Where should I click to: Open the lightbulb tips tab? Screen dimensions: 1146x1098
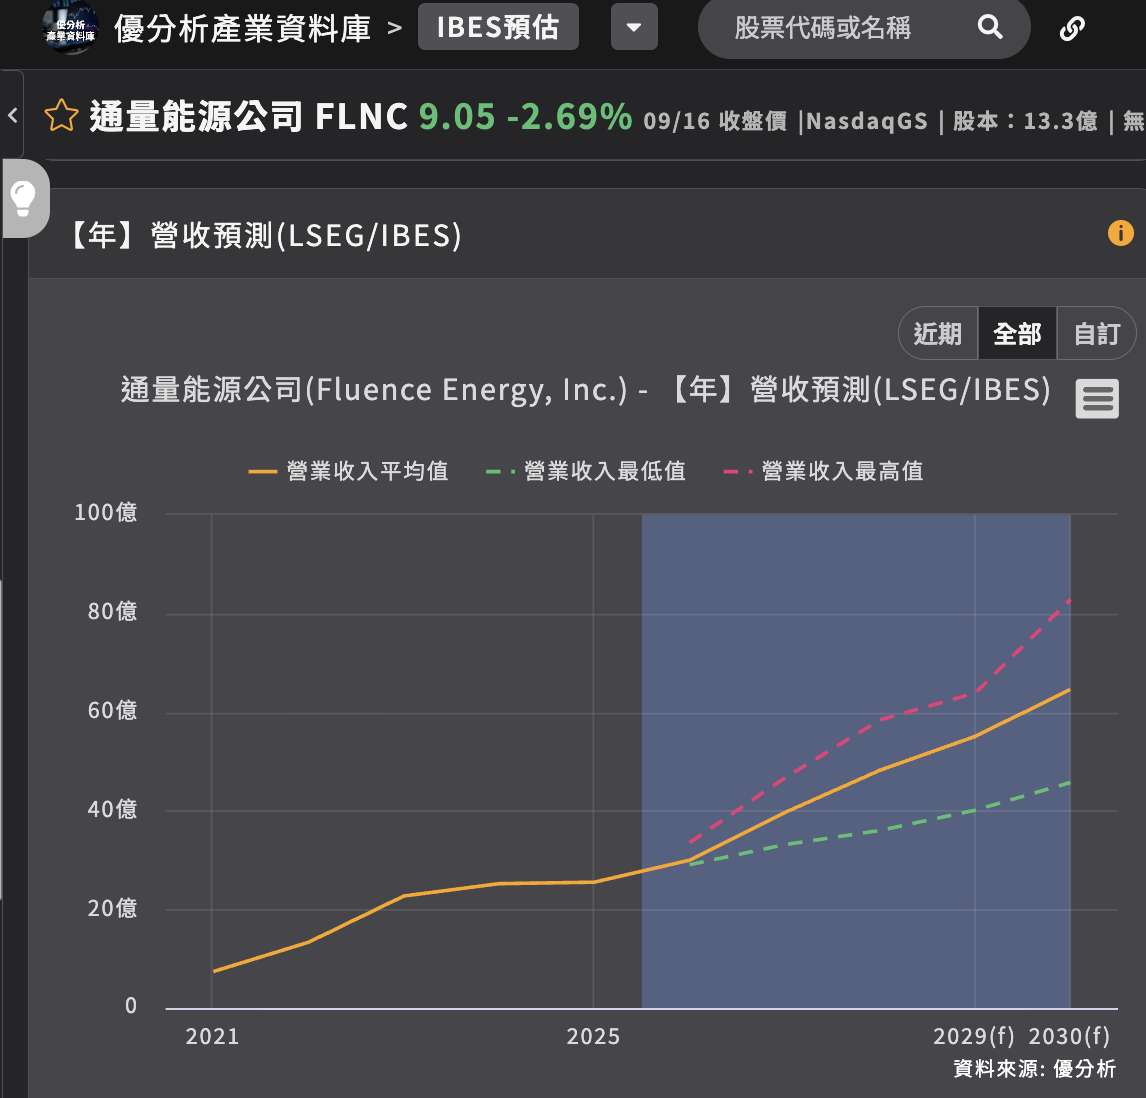[x=24, y=197]
